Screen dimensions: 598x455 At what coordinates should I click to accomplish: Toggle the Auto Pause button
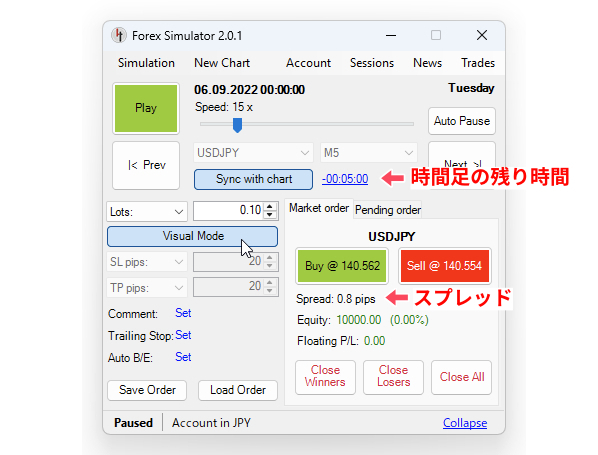coord(461,121)
